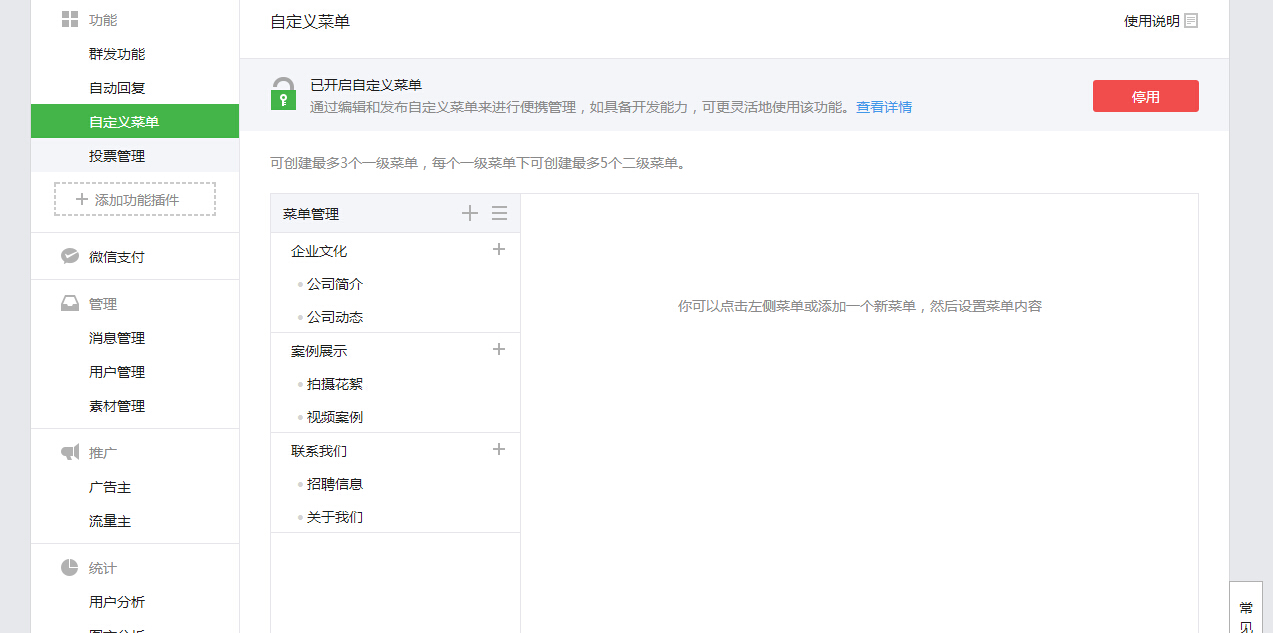
Task: Open the 统计 pie chart icon
Action: 69,567
